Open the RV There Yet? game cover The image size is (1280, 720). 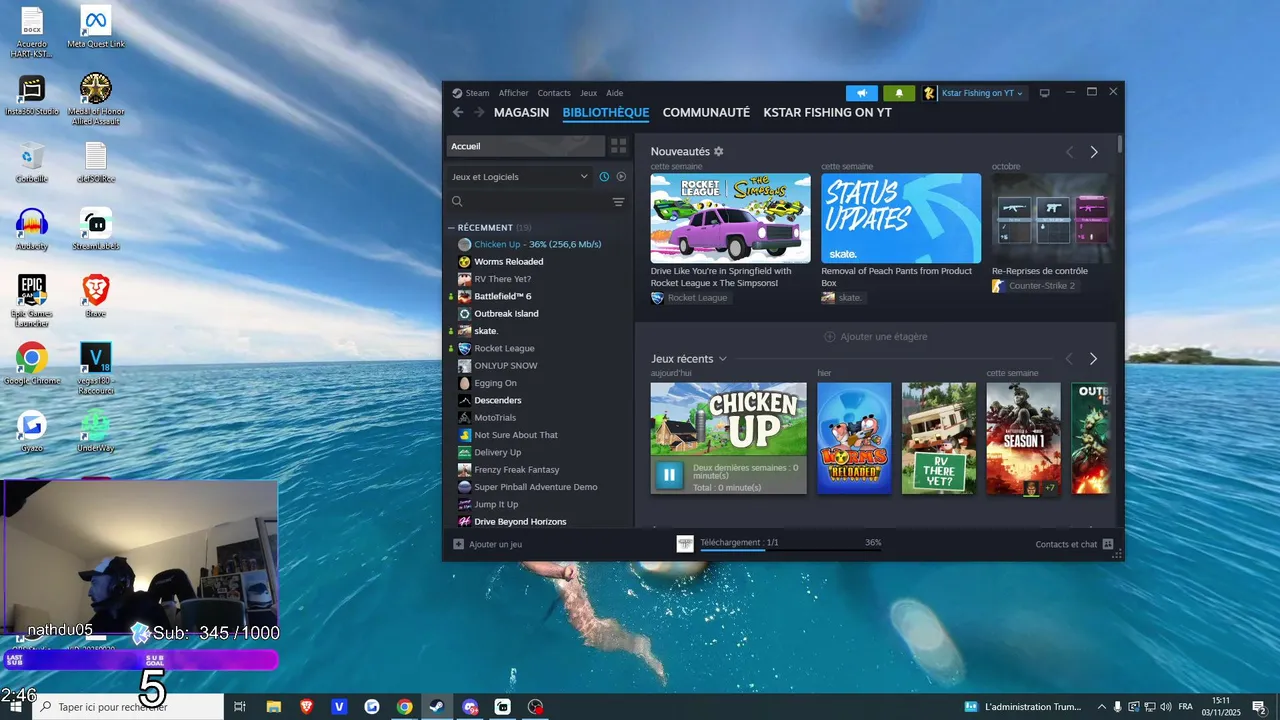tap(939, 438)
